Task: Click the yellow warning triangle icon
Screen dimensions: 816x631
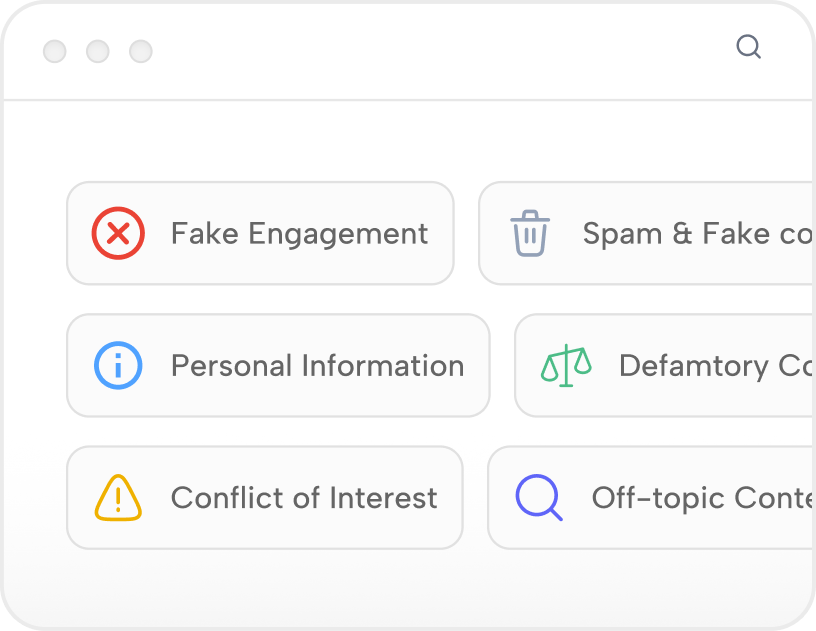Action: (118, 498)
